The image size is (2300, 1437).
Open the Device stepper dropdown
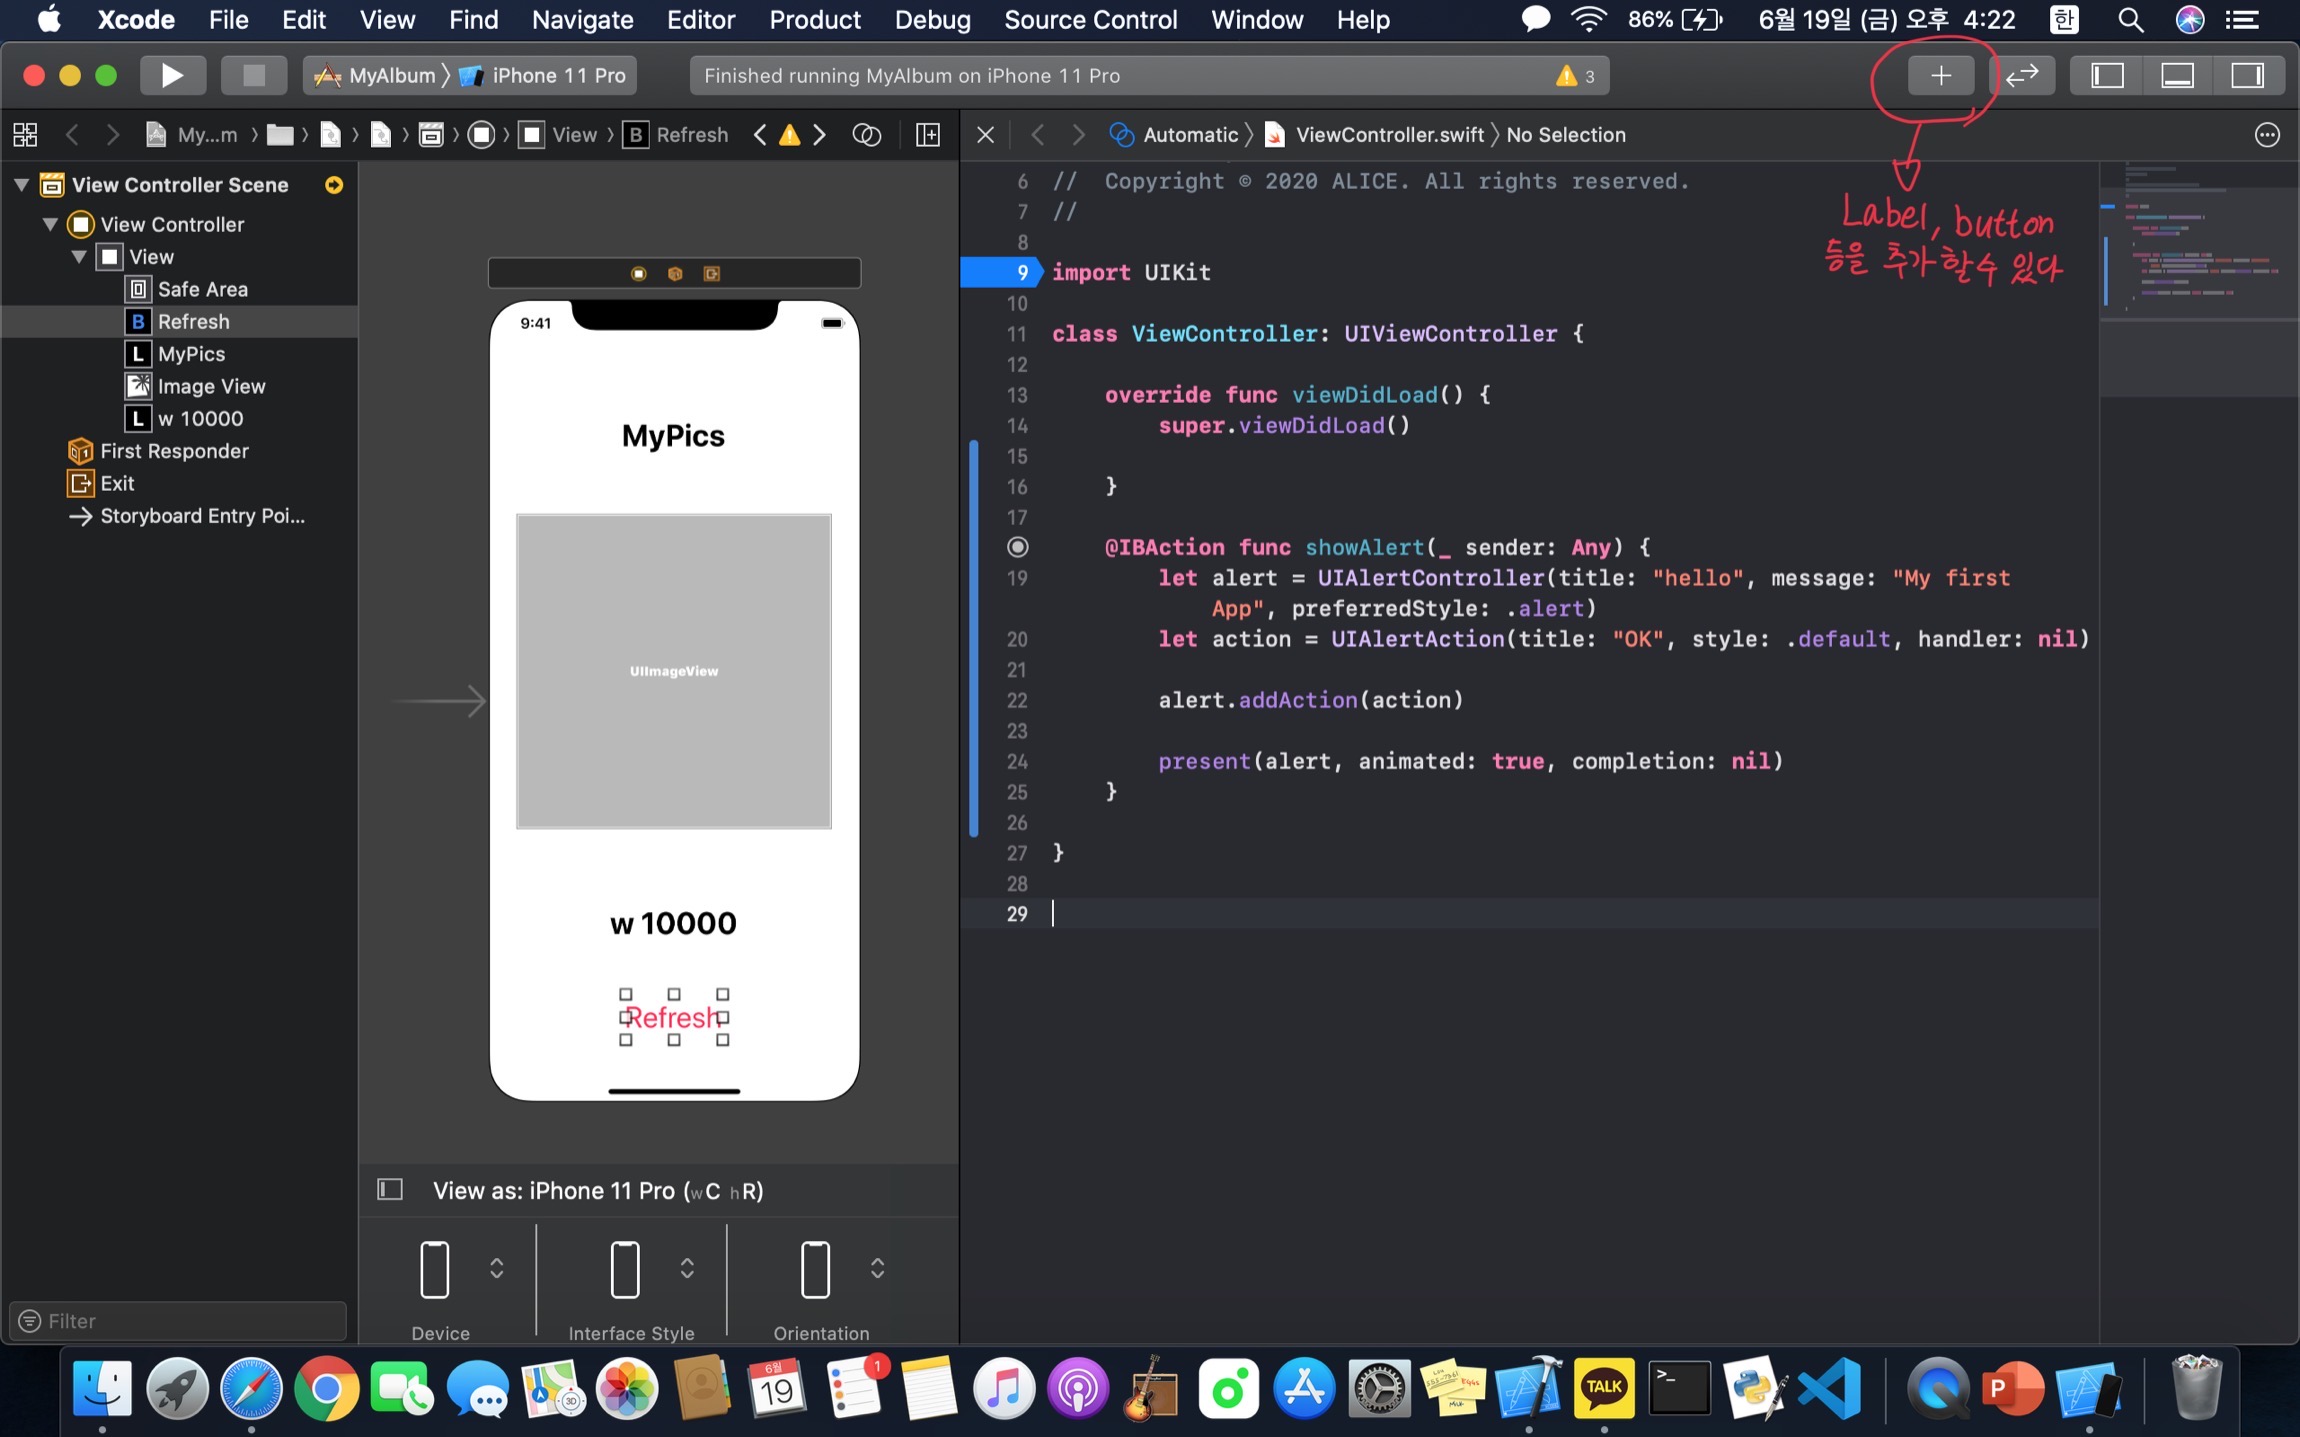(496, 1268)
